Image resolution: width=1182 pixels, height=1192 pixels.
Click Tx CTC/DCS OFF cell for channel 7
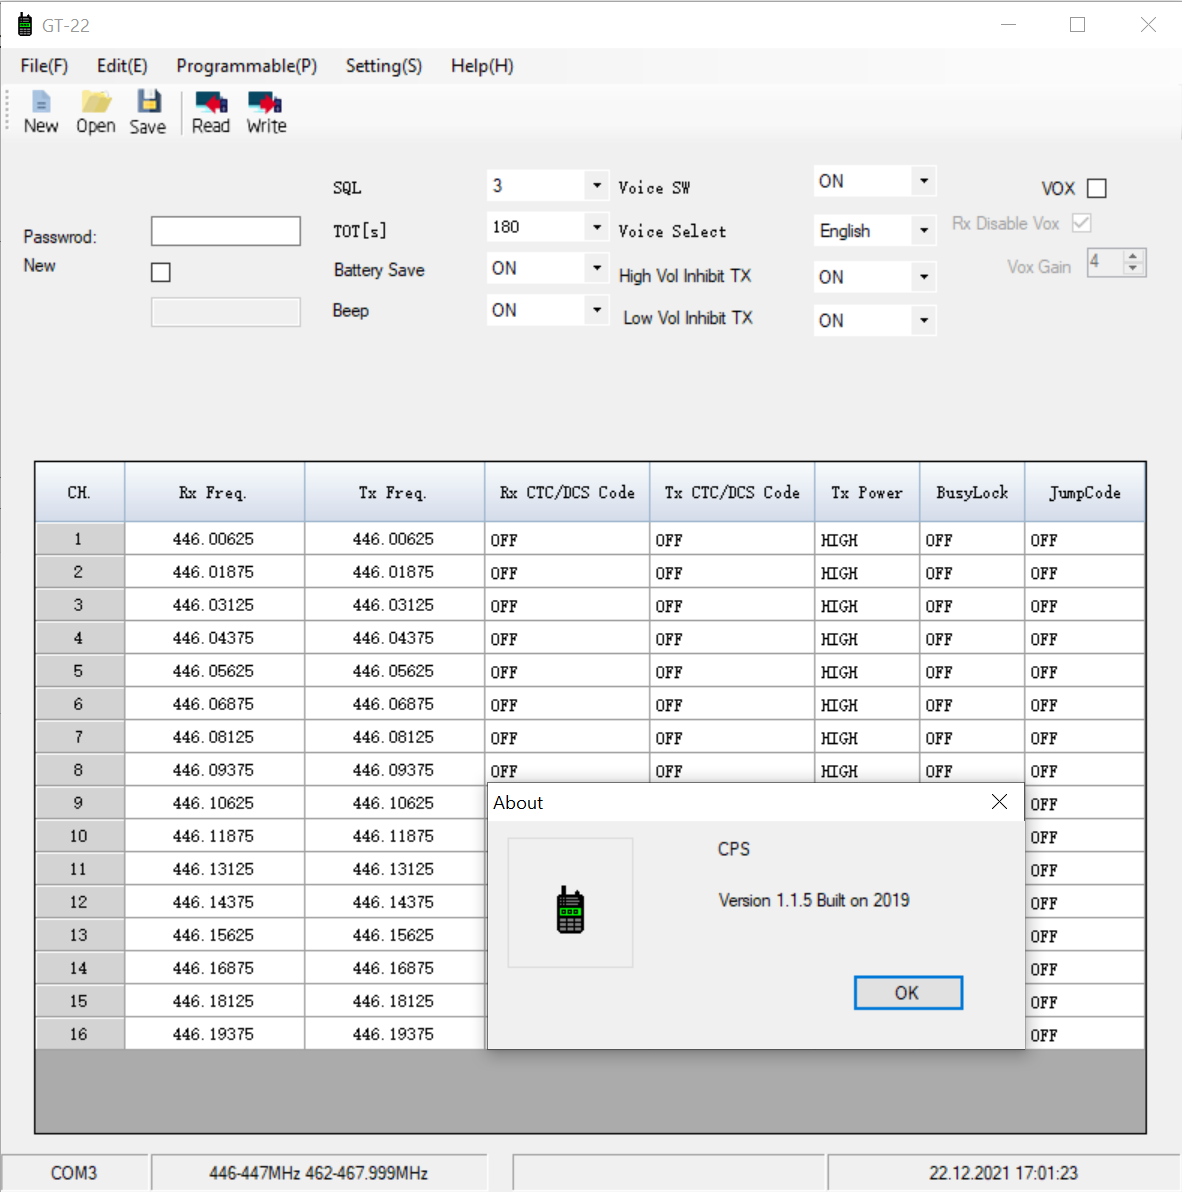click(732, 737)
